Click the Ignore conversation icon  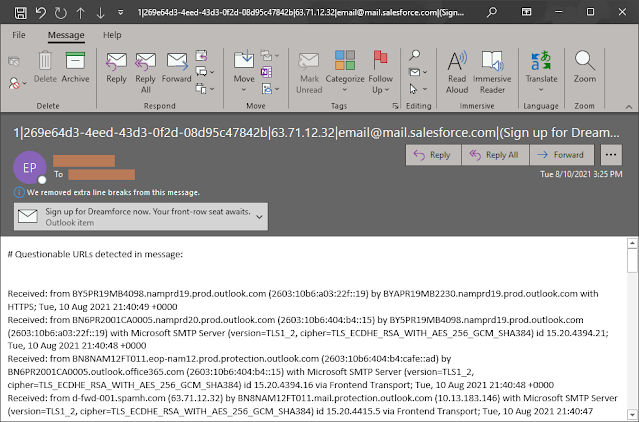click(x=14, y=62)
